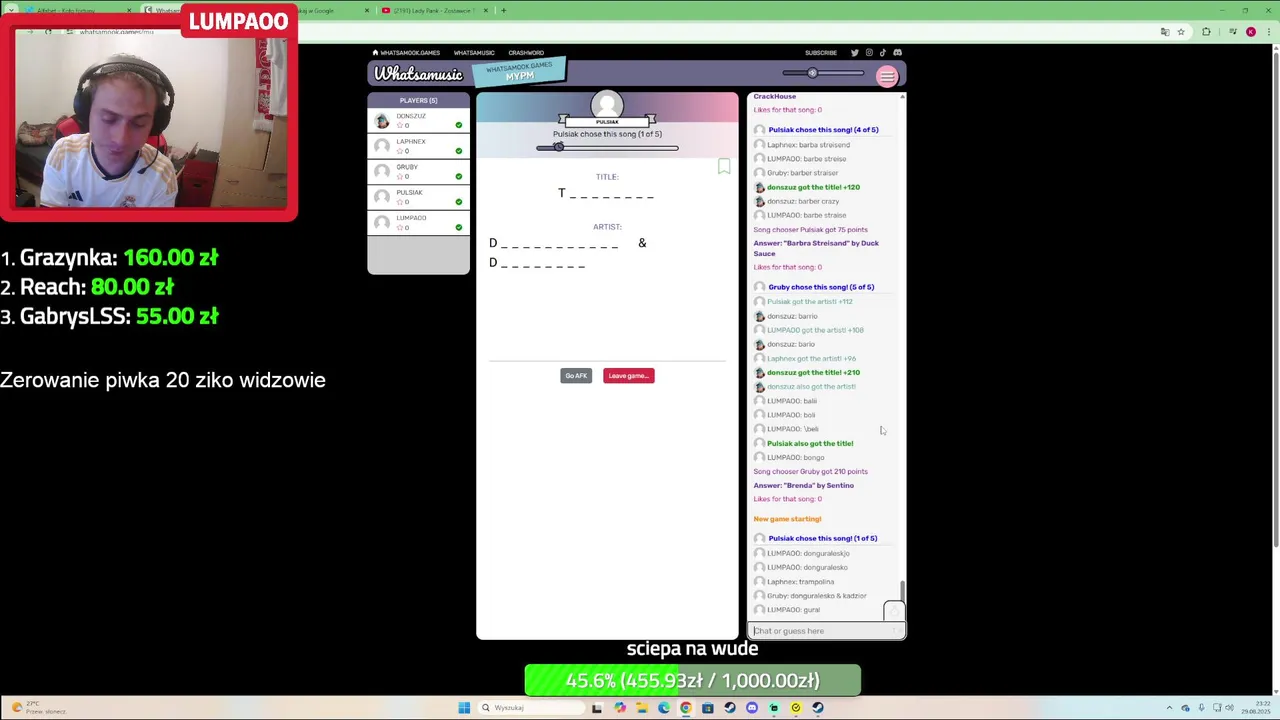Click the taskbar clock and date
Screen dimensions: 1280x720
click(1256, 708)
